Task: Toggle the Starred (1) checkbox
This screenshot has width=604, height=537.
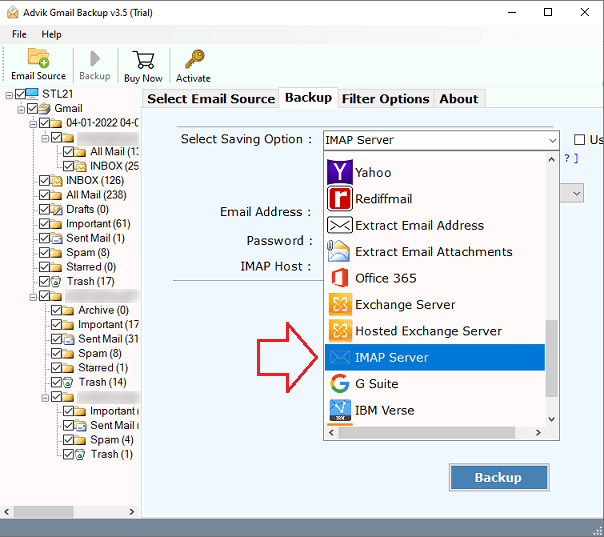Action: (x=56, y=368)
